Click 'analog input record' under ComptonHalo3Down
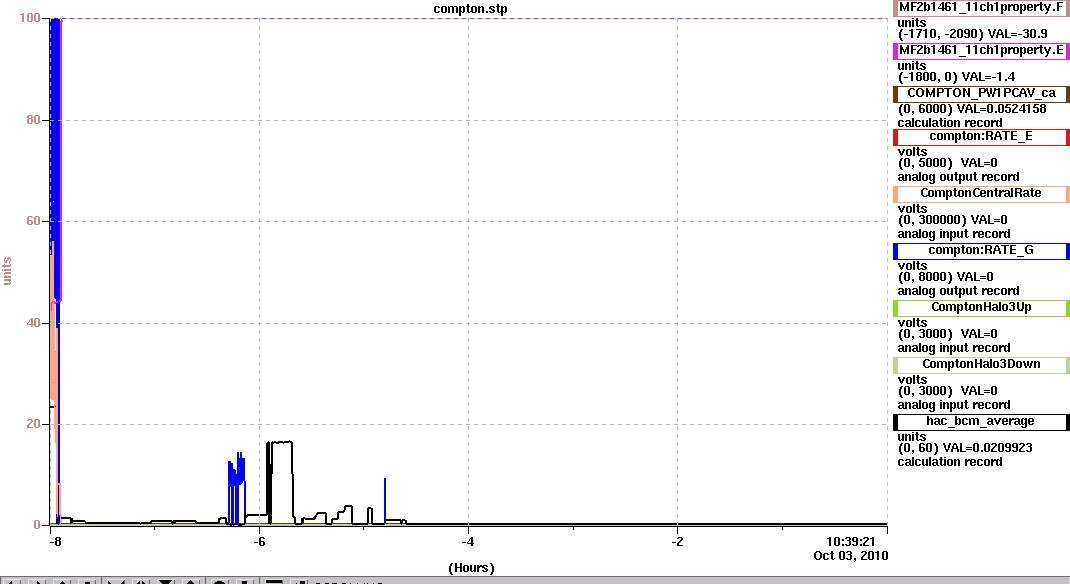 [x=953, y=405]
